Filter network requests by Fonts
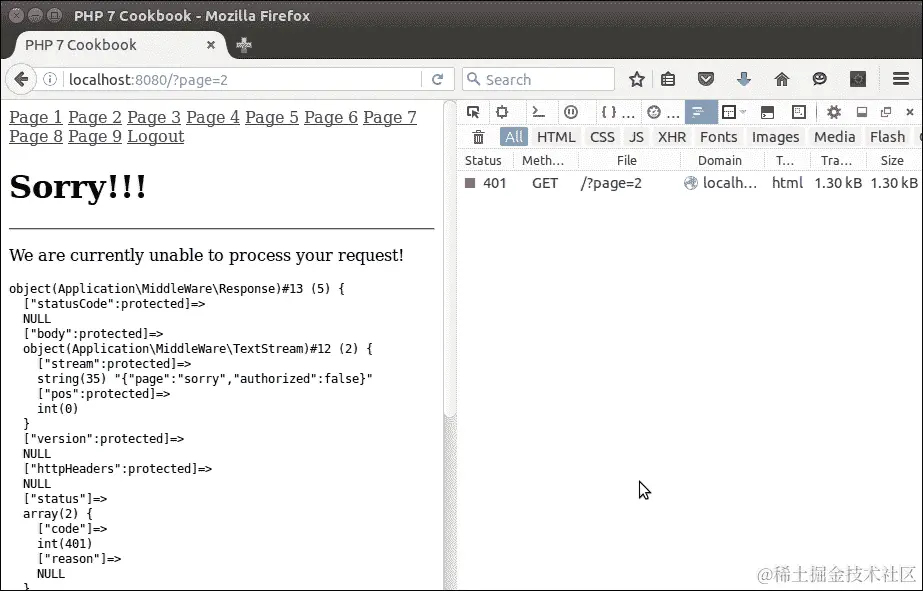The image size is (923, 591). point(719,137)
